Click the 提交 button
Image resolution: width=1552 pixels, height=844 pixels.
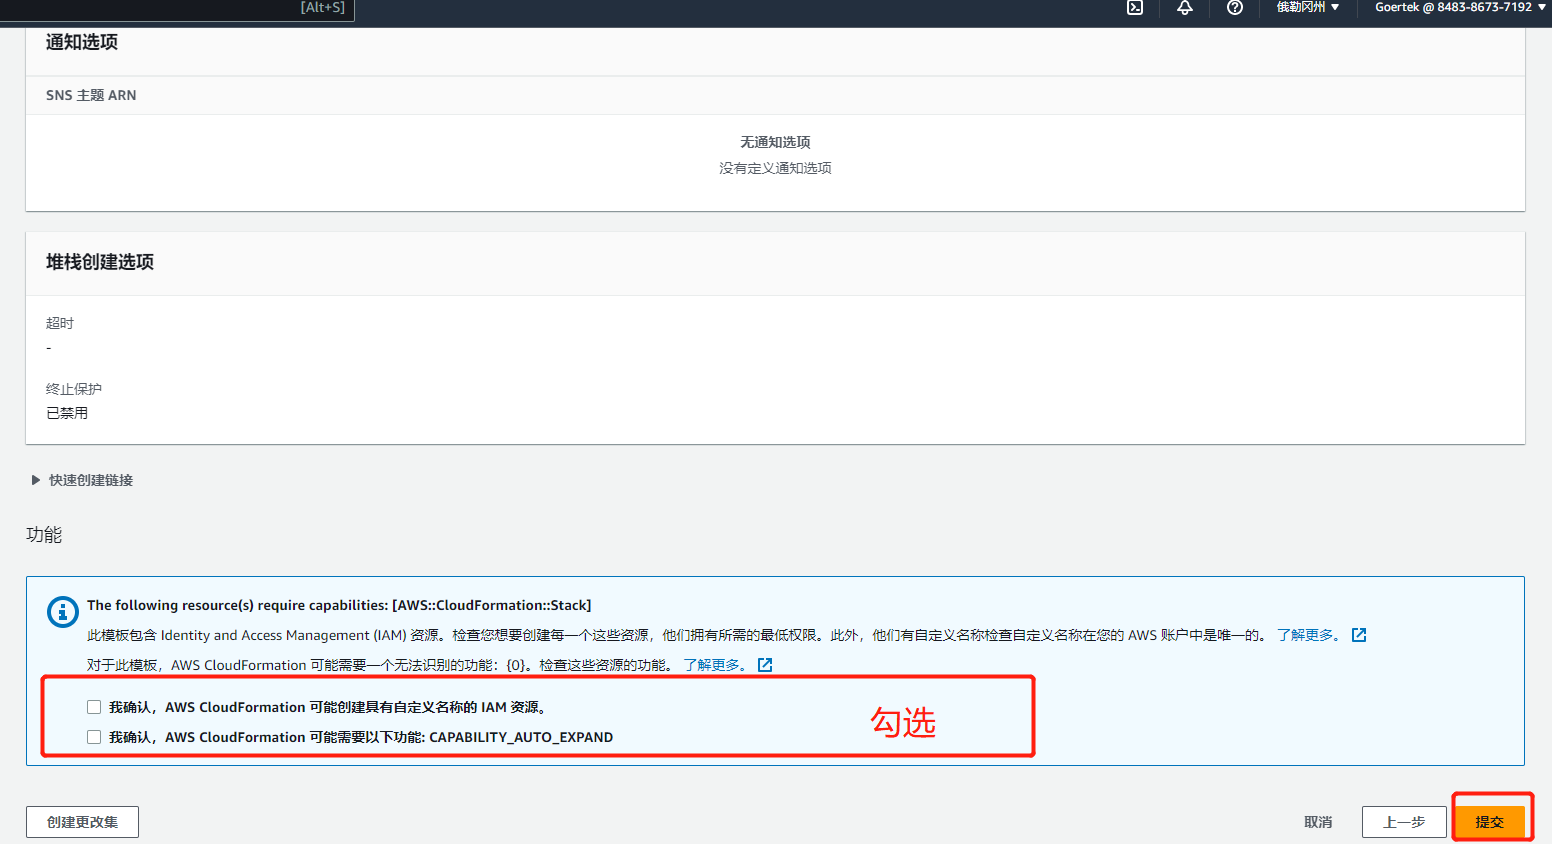click(1489, 822)
